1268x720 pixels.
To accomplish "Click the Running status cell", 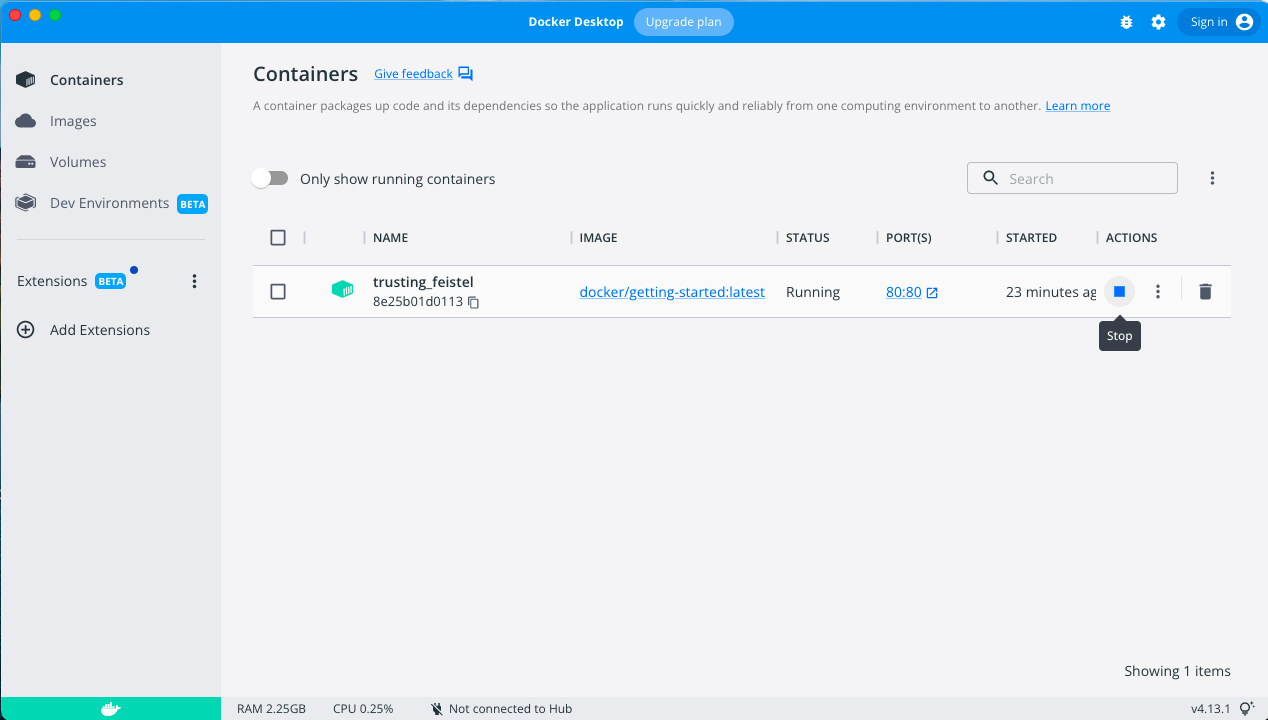I will [x=813, y=292].
